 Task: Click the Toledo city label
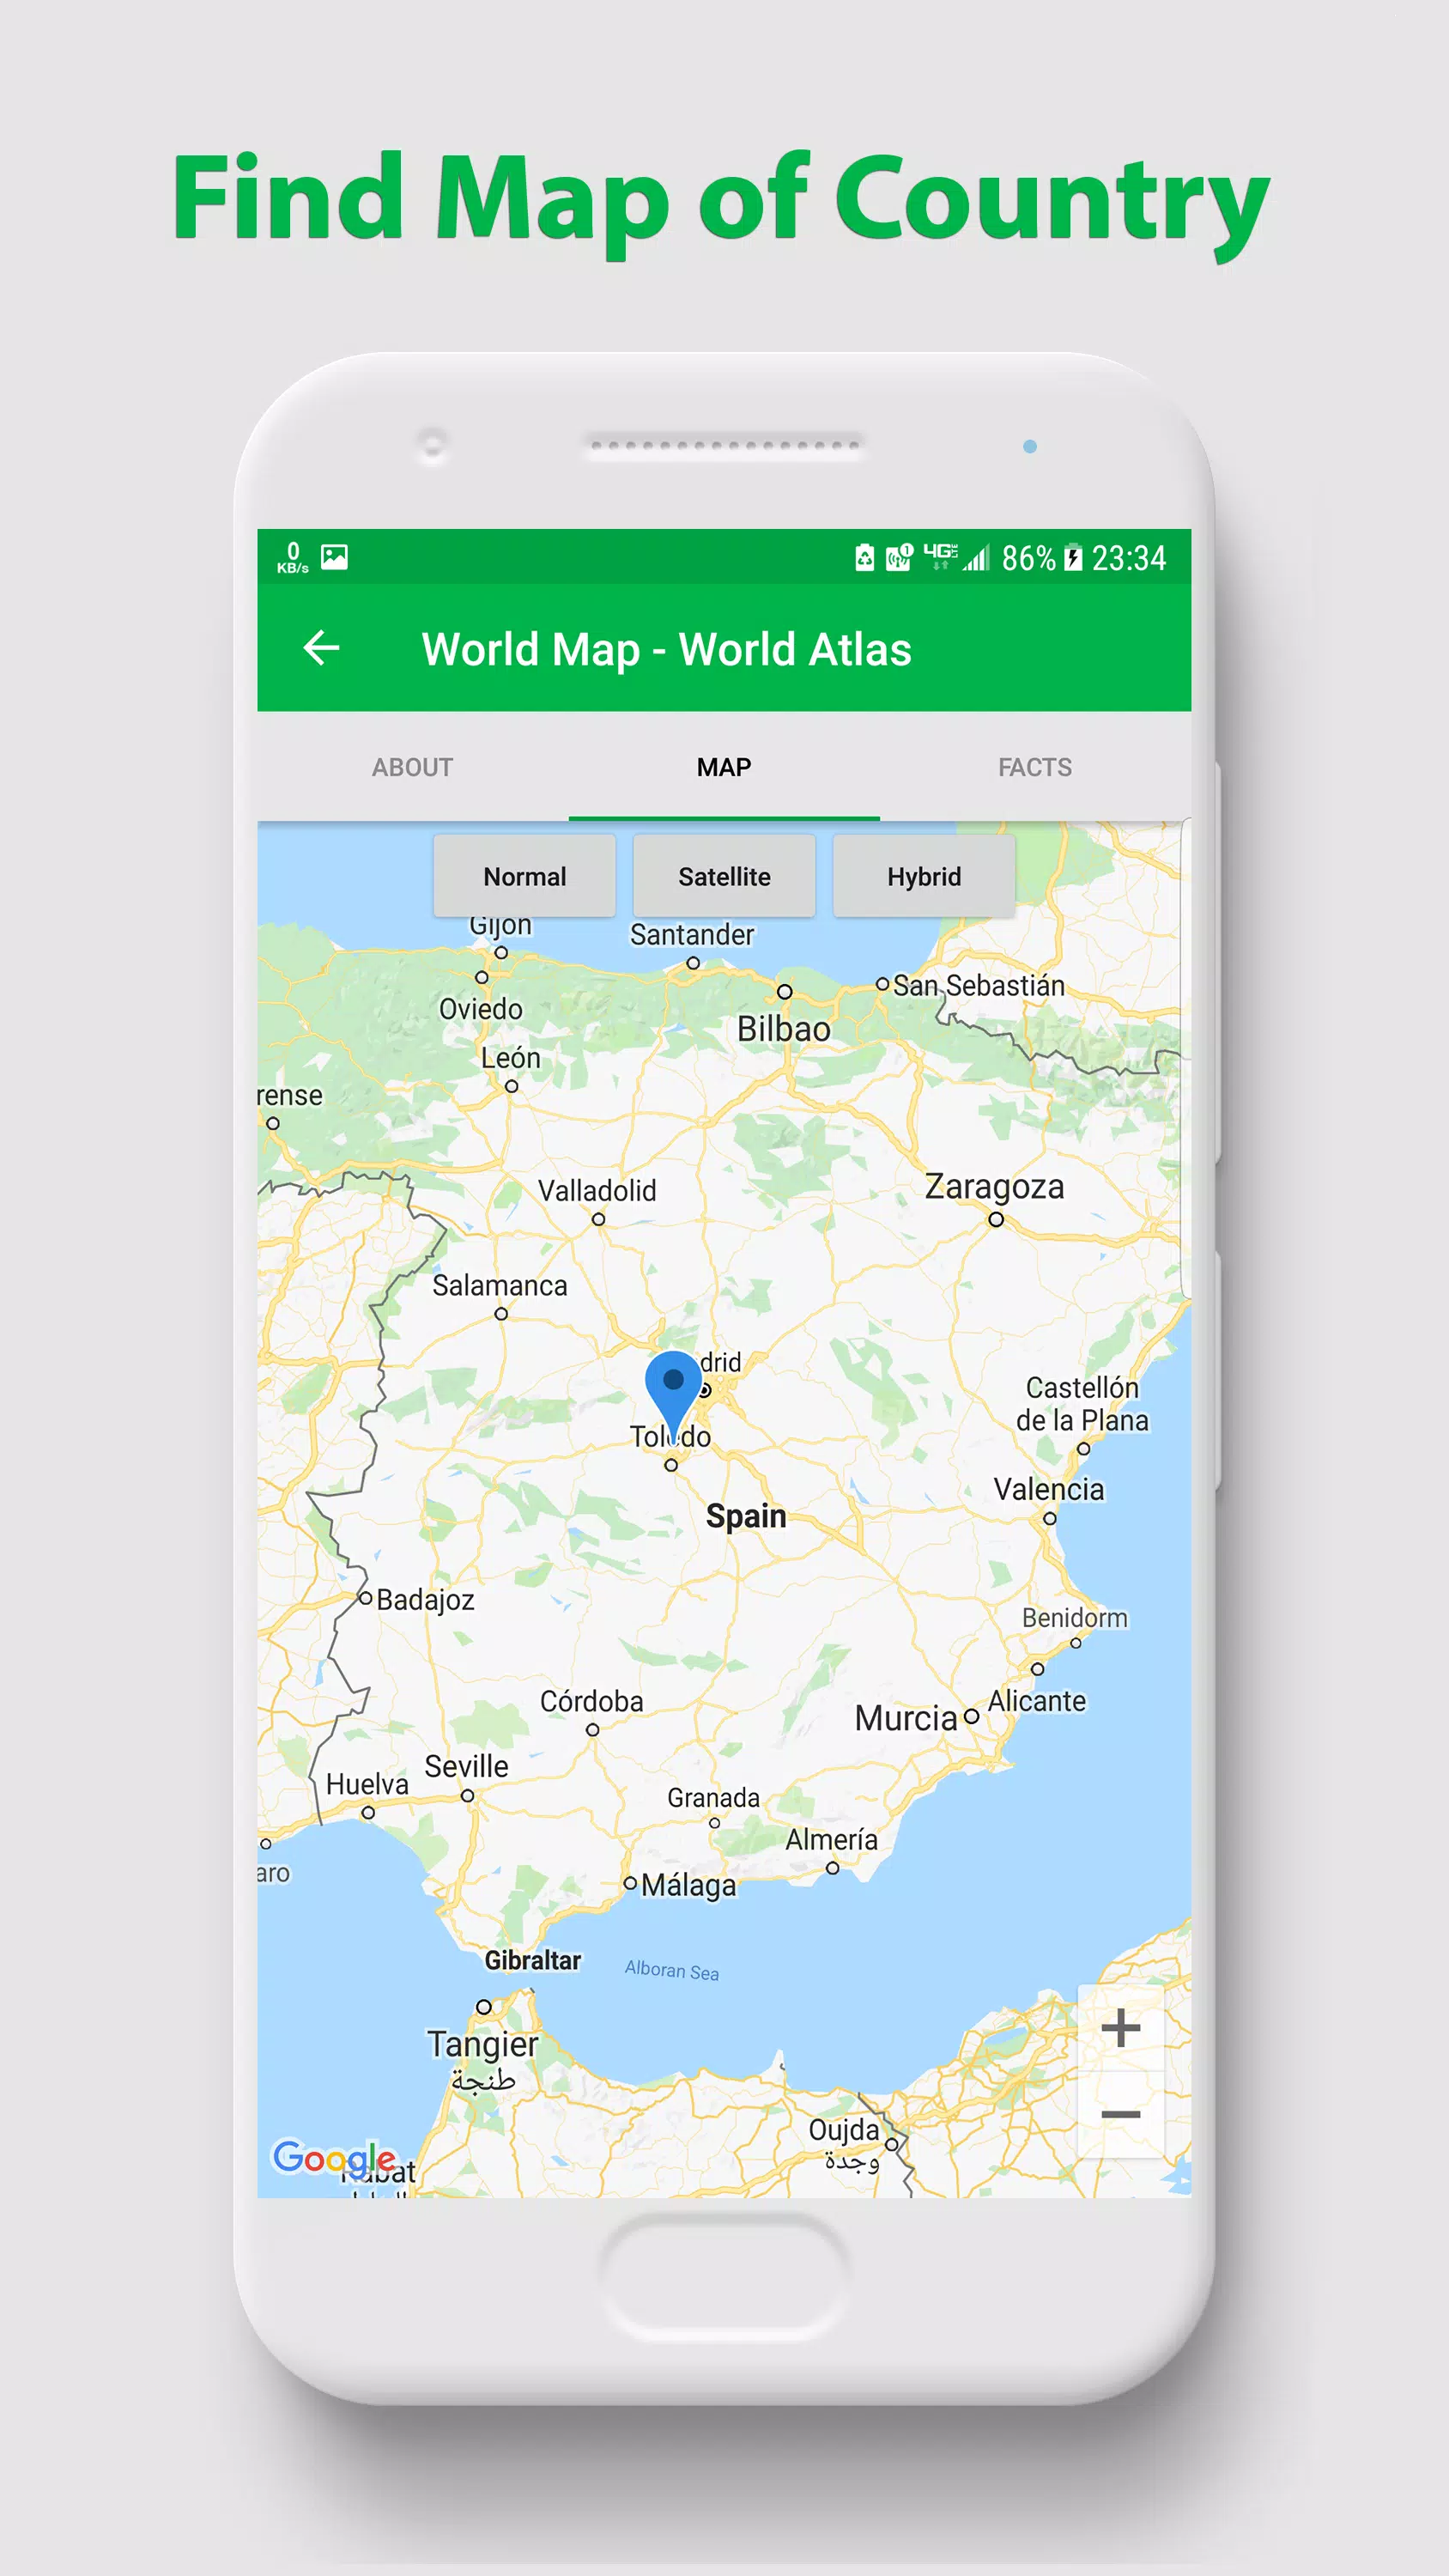pyautogui.click(x=671, y=1437)
